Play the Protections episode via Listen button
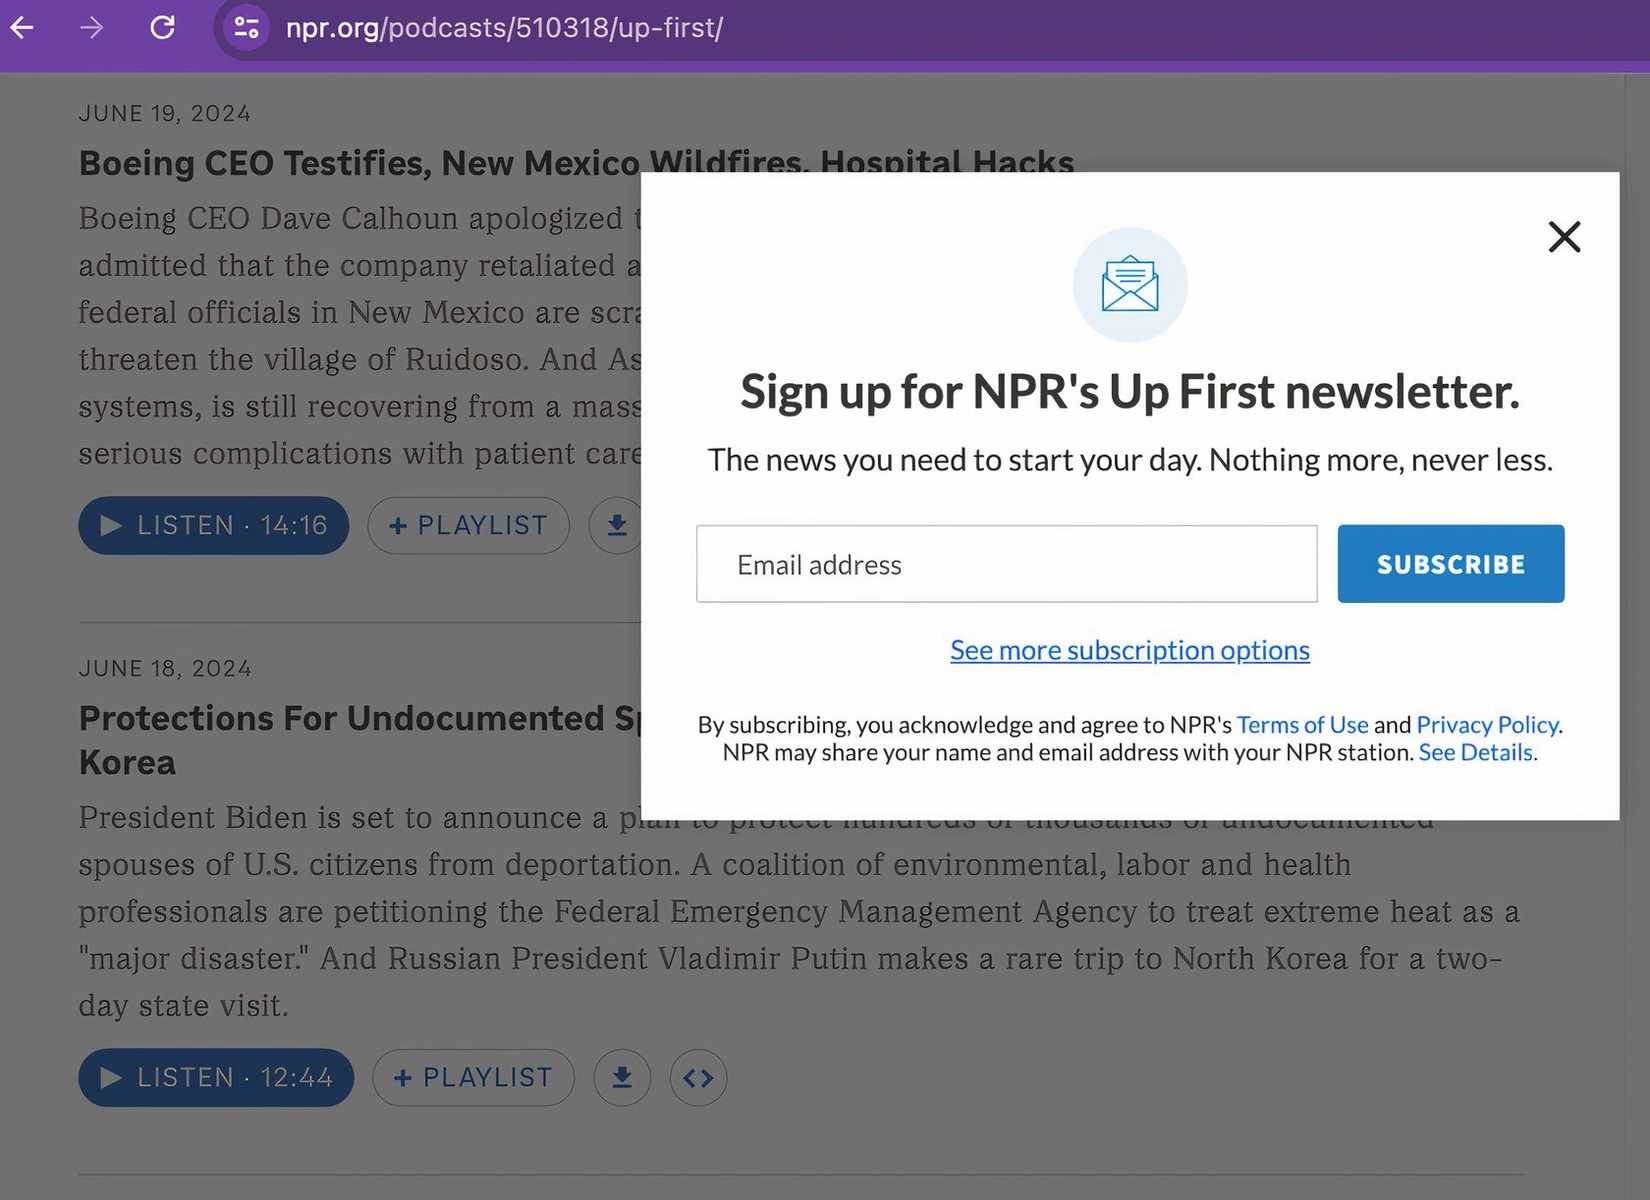 [x=215, y=1077]
